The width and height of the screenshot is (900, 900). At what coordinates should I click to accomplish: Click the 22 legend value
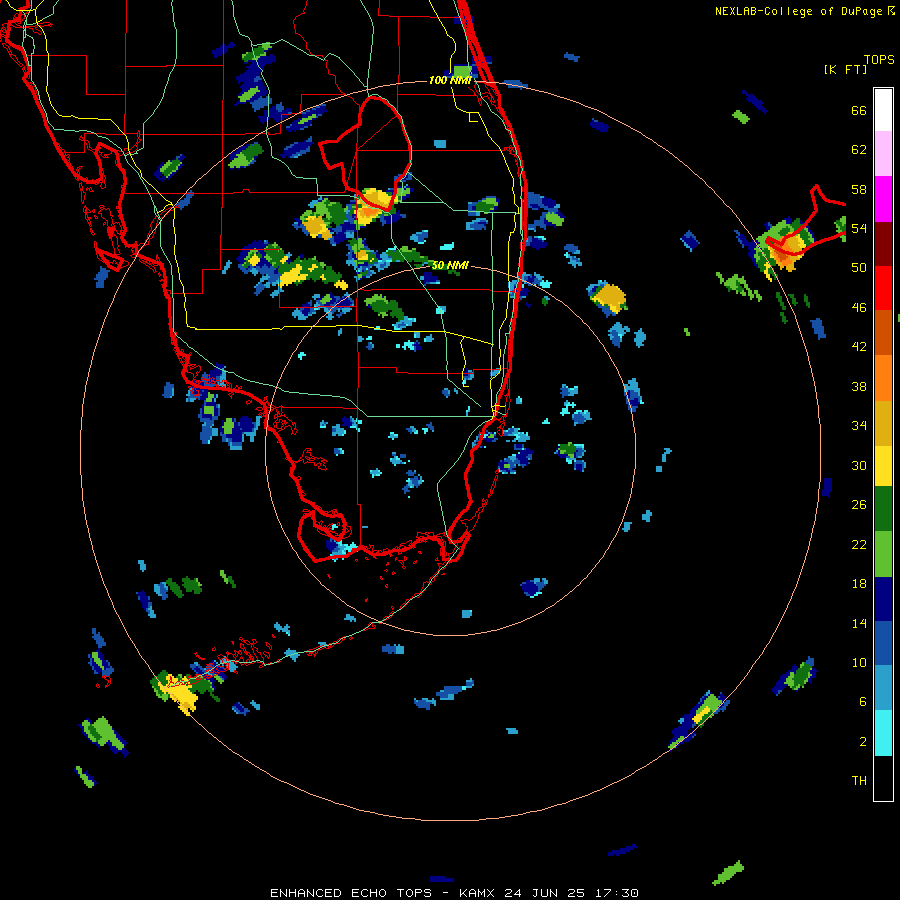pyautogui.click(x=859, y=544)
